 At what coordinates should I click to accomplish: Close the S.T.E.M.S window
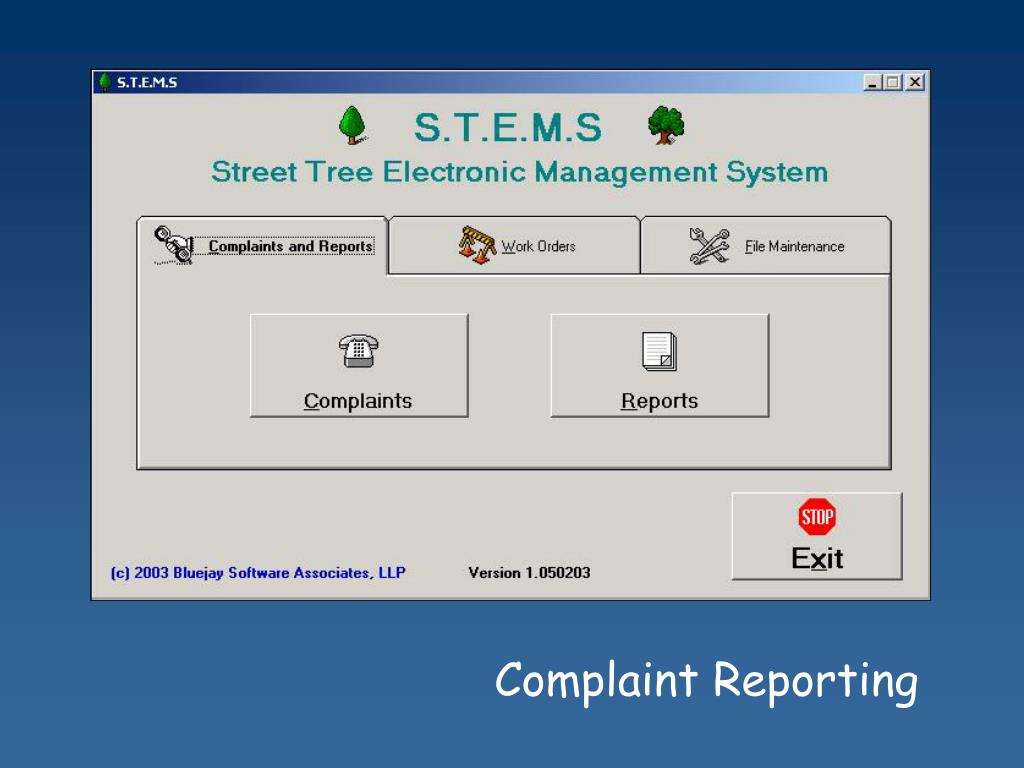(x=916, y=82)
